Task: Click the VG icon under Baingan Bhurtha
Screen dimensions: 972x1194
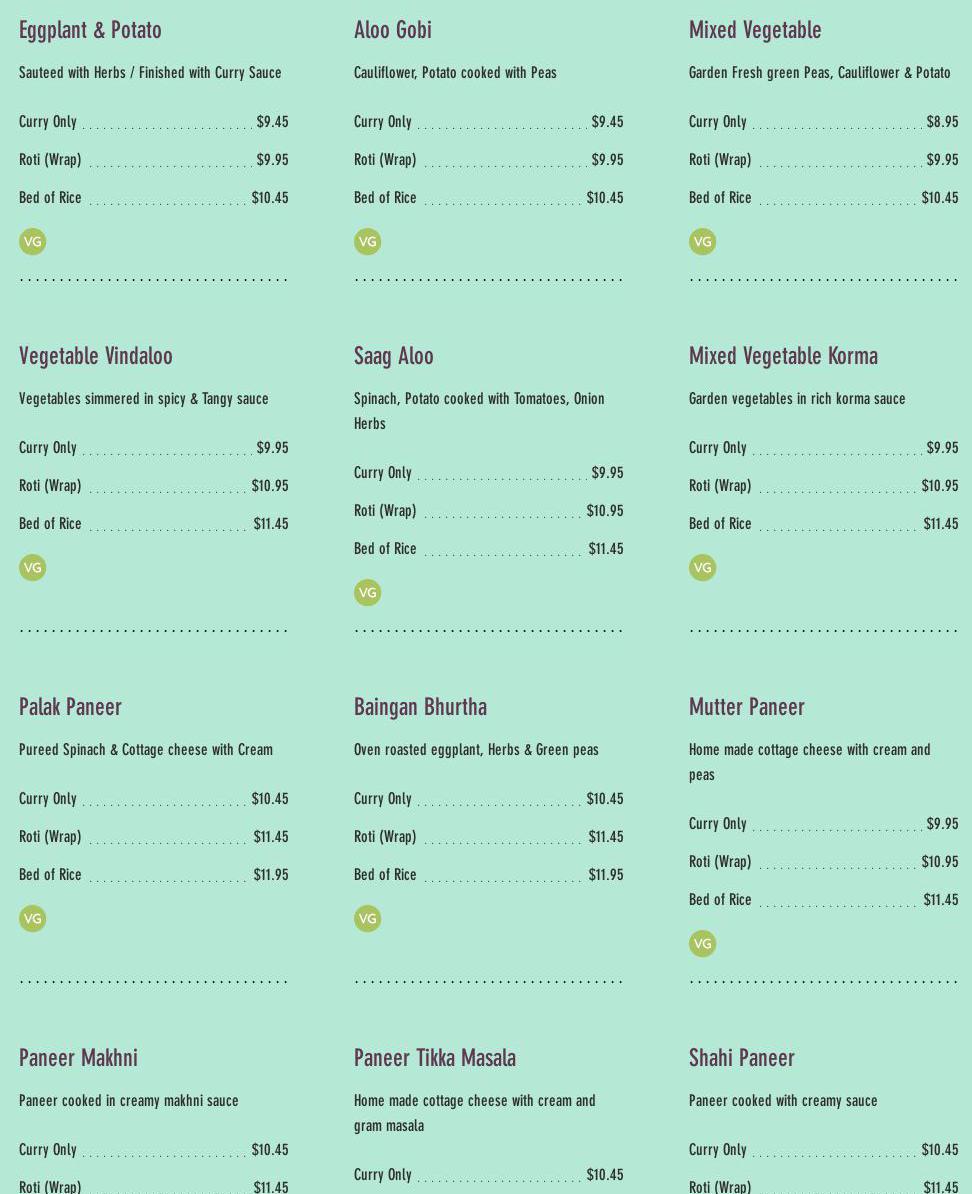Action: tap(368, 918)
